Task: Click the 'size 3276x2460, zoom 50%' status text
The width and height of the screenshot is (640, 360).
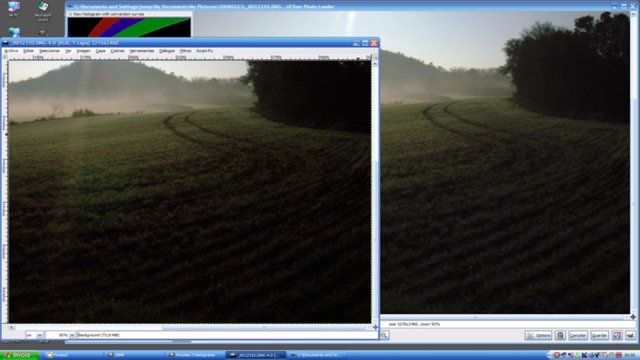Action: tap(414, 324)
